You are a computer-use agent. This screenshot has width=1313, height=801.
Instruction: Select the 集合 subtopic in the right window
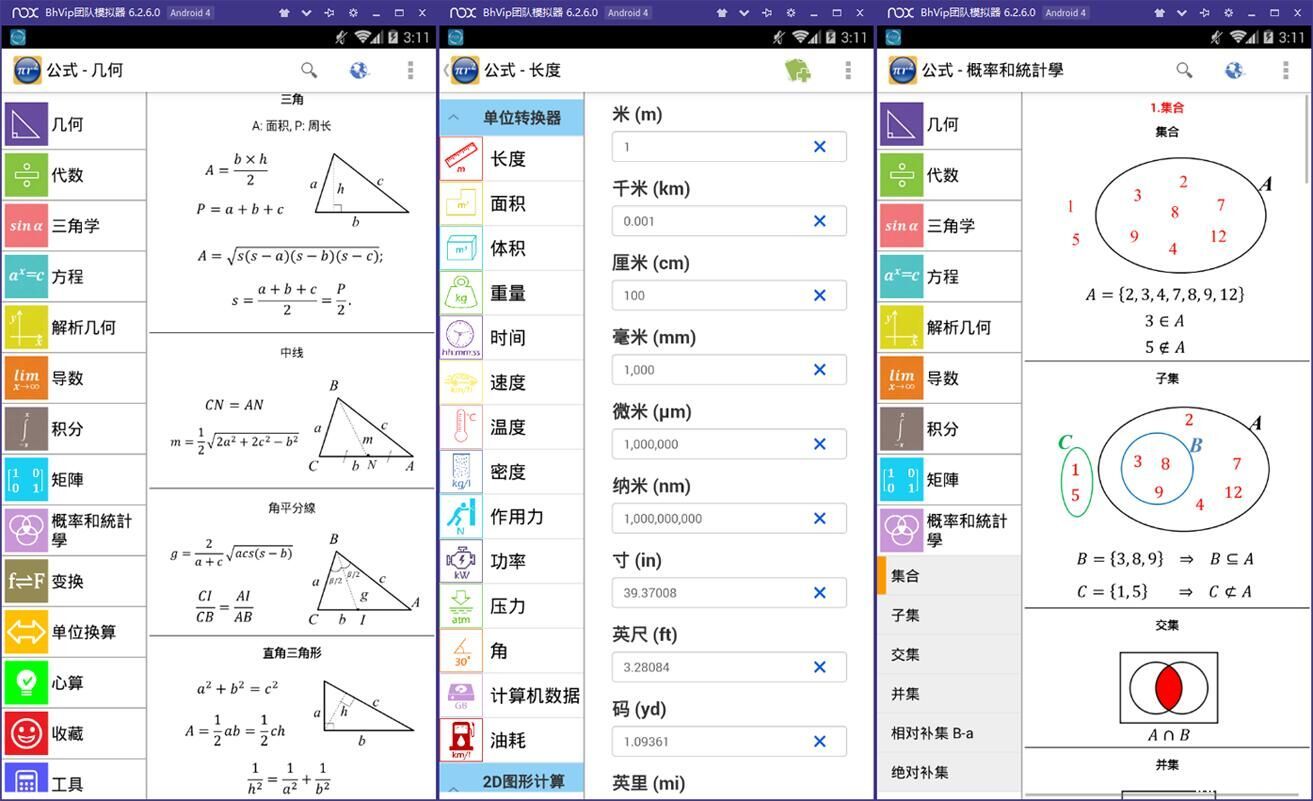point(949,576)
